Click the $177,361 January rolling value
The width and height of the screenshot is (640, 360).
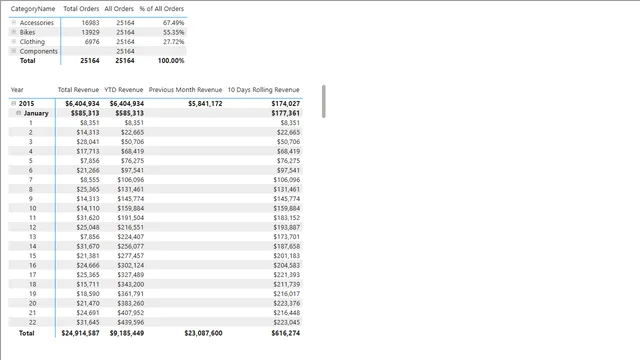click(x=286, y=113)
